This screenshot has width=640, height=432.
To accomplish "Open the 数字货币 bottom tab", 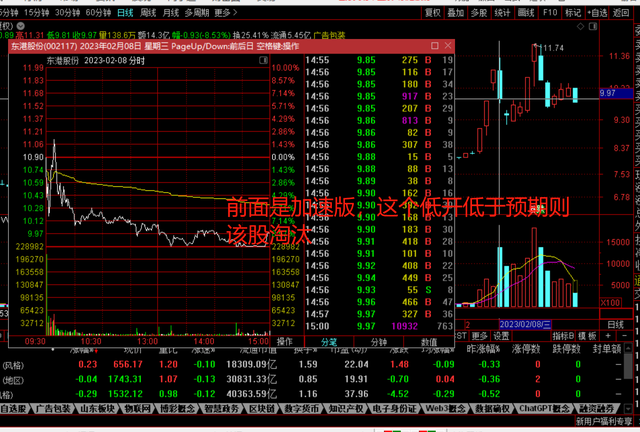I will pos(302,408).
